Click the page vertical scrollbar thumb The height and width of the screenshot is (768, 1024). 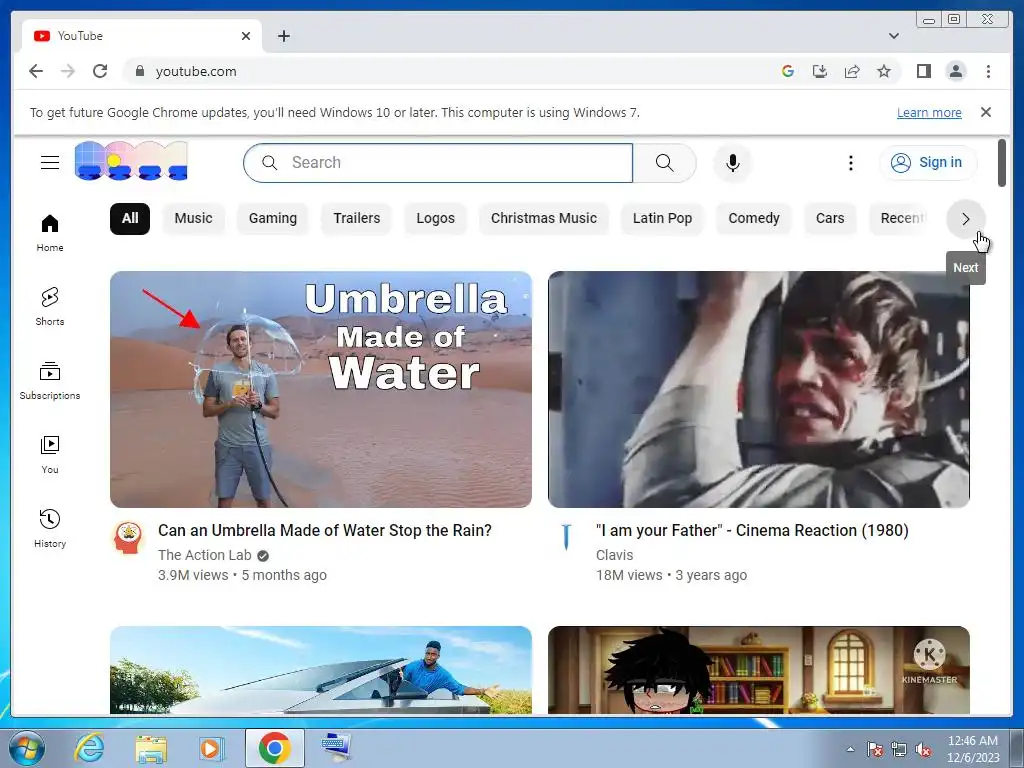pyautogui.click(x=1002, y=163)
